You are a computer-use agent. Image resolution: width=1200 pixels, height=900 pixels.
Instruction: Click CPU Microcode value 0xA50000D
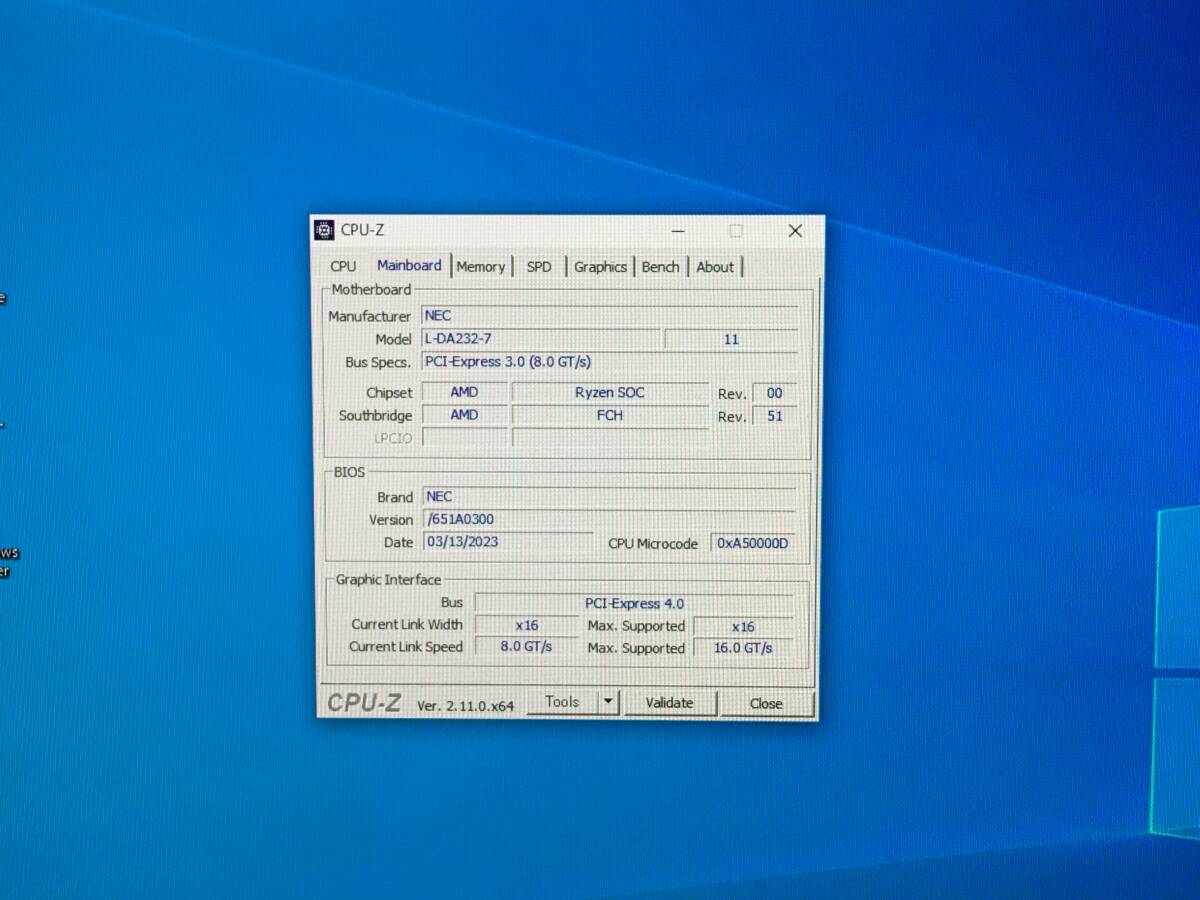753,544
